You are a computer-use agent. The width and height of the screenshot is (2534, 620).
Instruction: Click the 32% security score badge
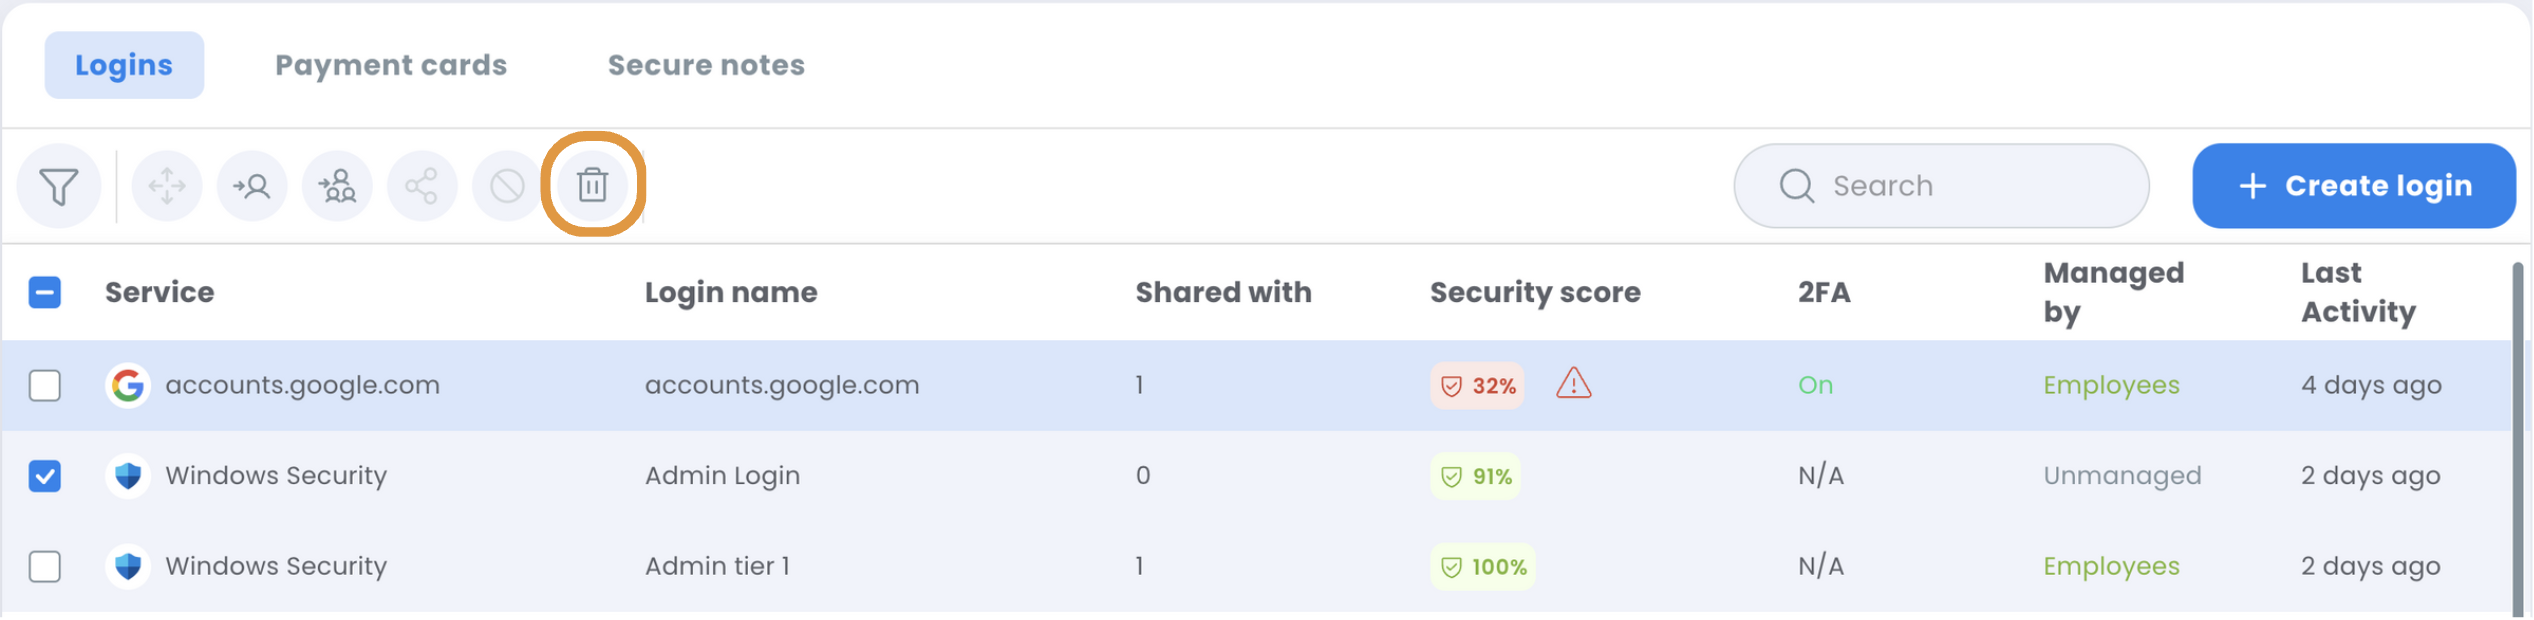point(1478,386)
